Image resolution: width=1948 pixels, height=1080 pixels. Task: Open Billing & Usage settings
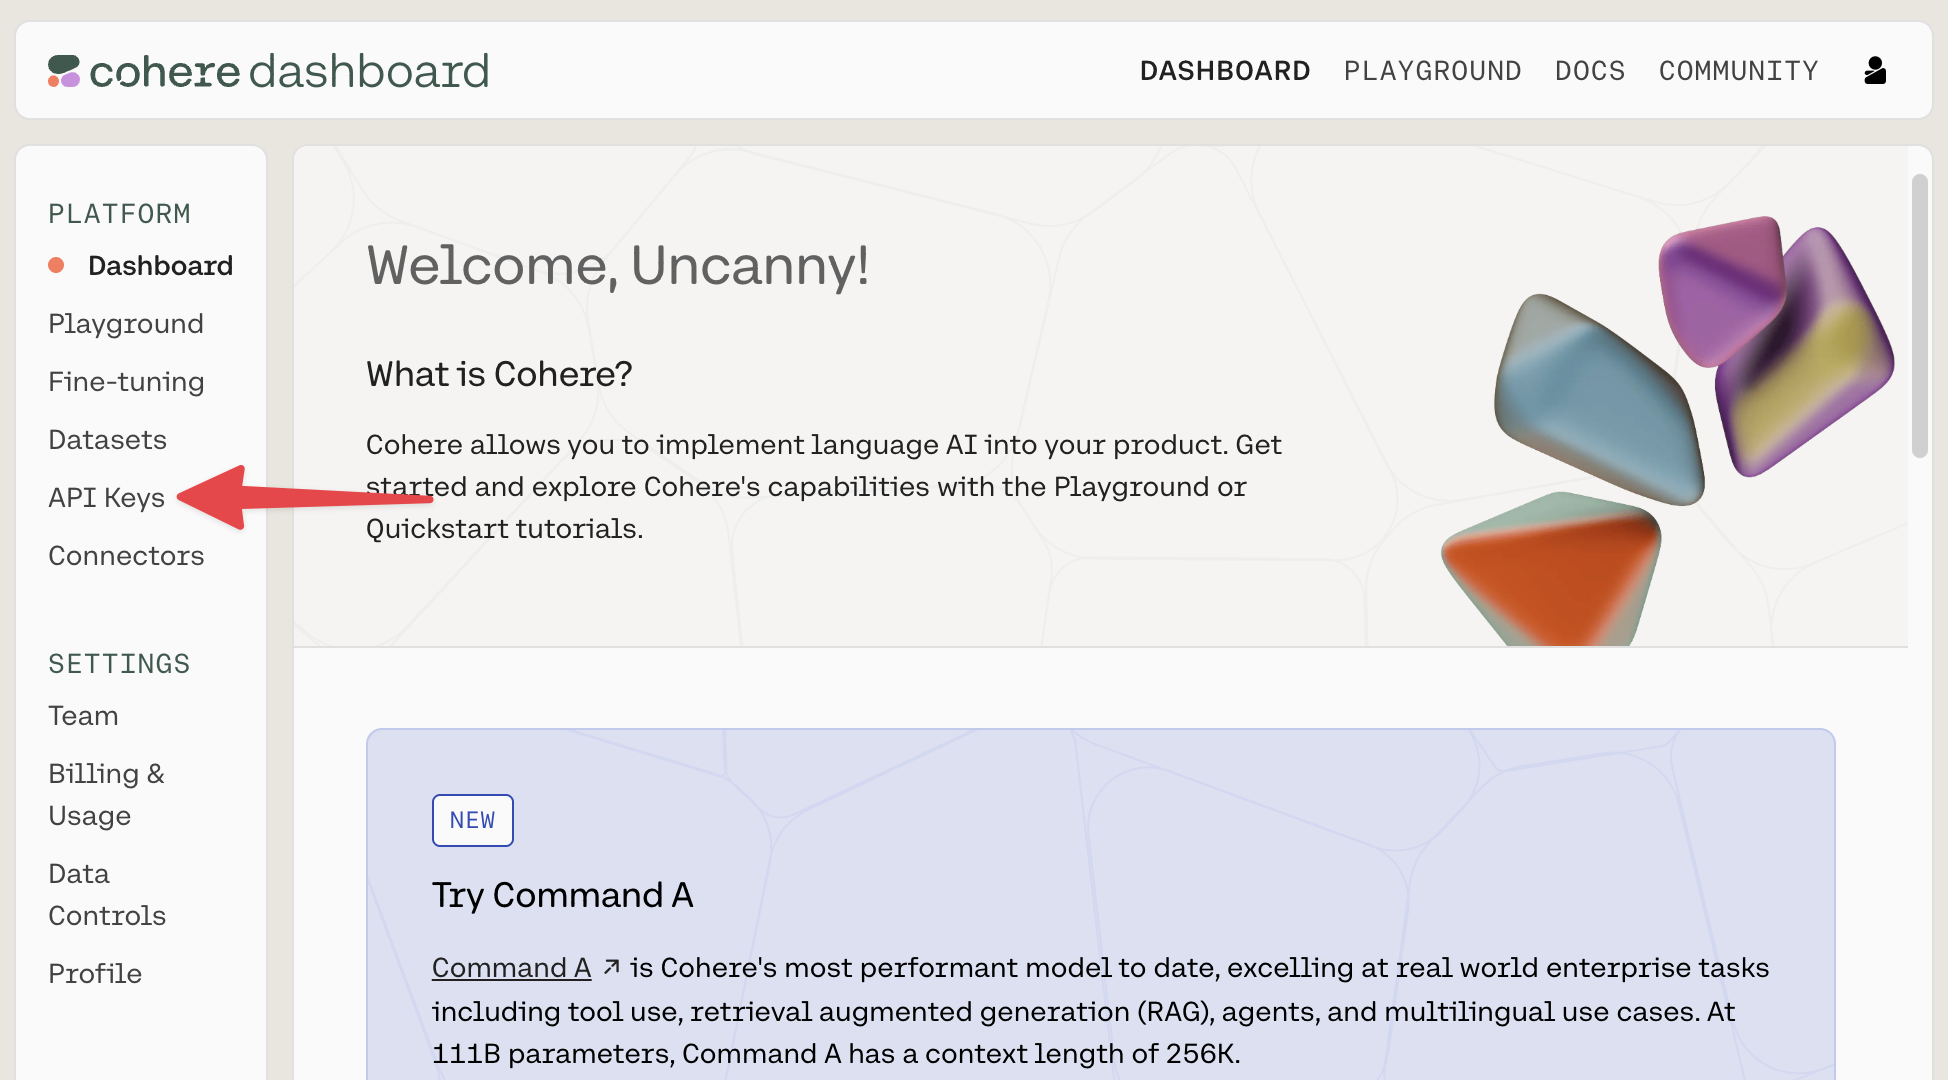pos(106,794)
